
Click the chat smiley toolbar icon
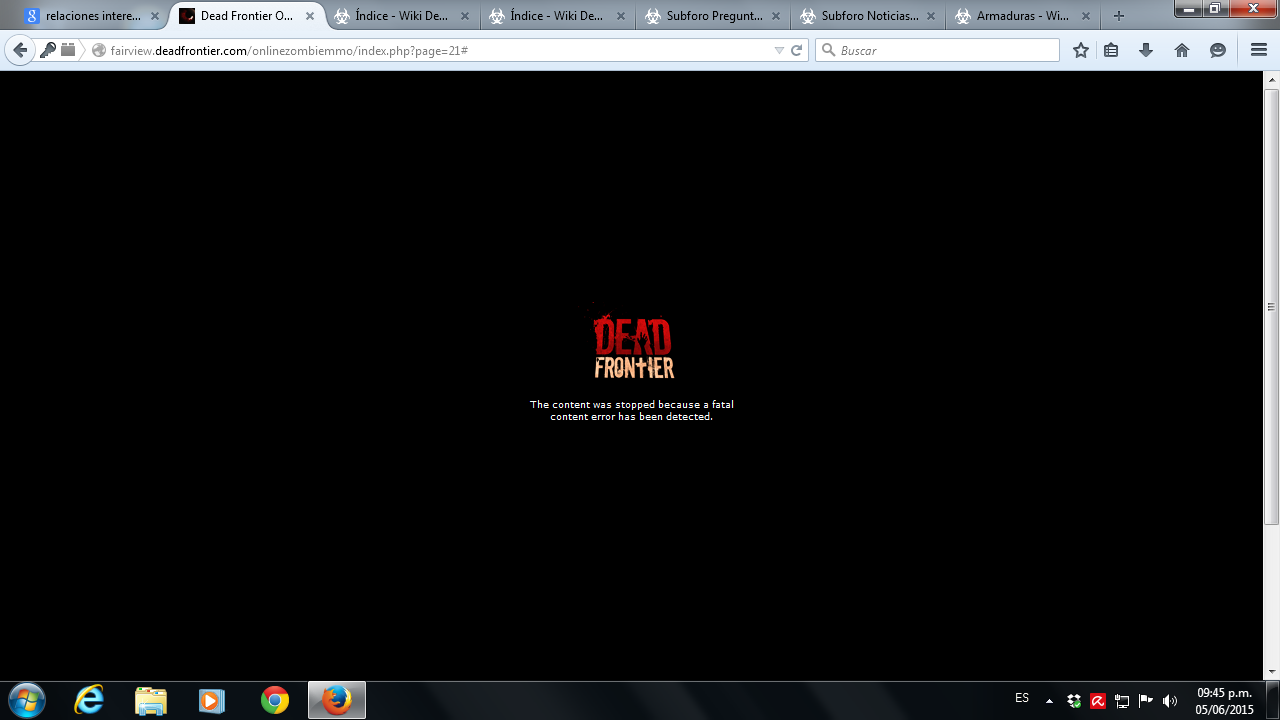(x=1218, y=50)
